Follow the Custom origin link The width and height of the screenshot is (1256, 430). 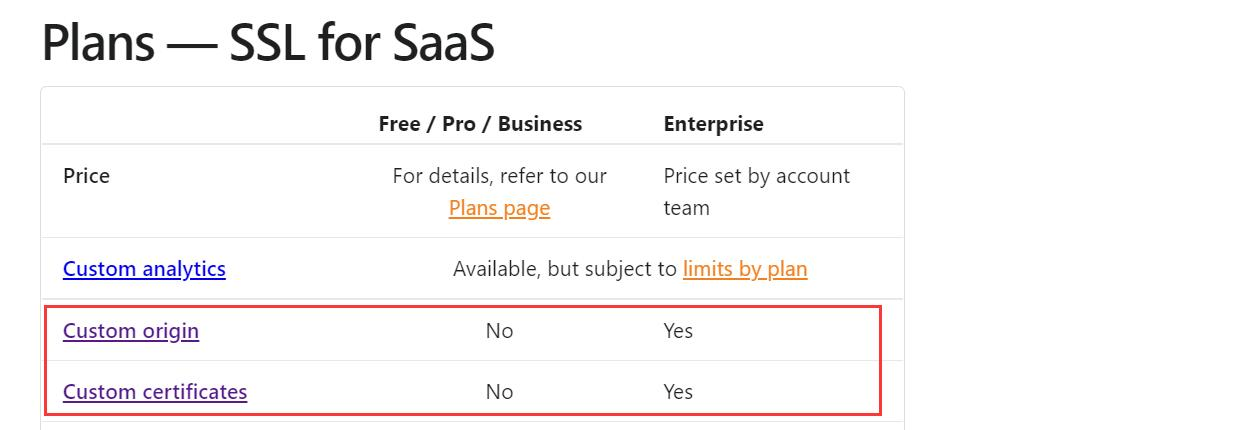pos(131,331)
